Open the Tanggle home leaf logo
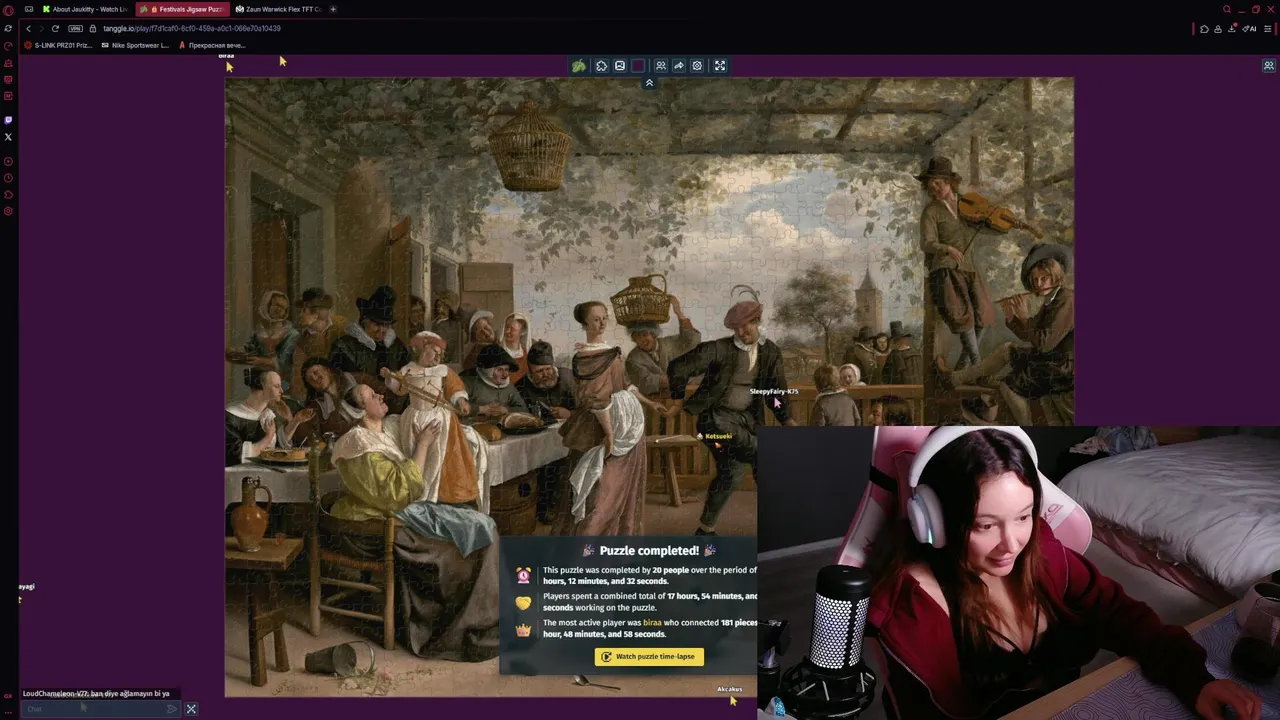1280x720 pixels. (579, 66)
